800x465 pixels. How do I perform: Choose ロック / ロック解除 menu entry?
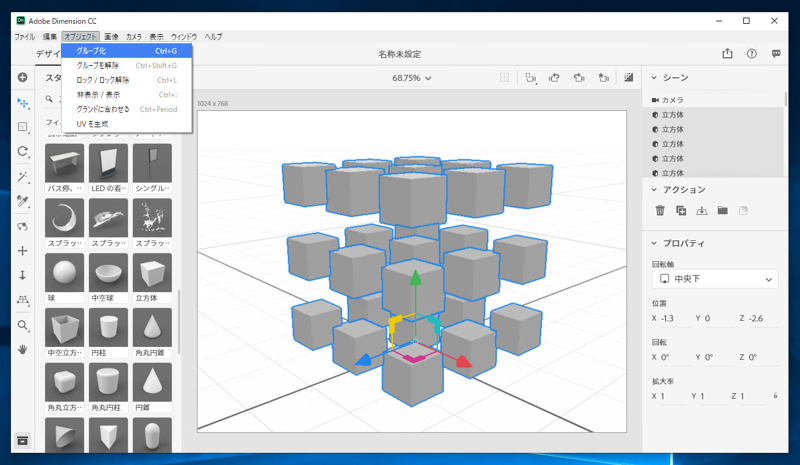[127, 80]
